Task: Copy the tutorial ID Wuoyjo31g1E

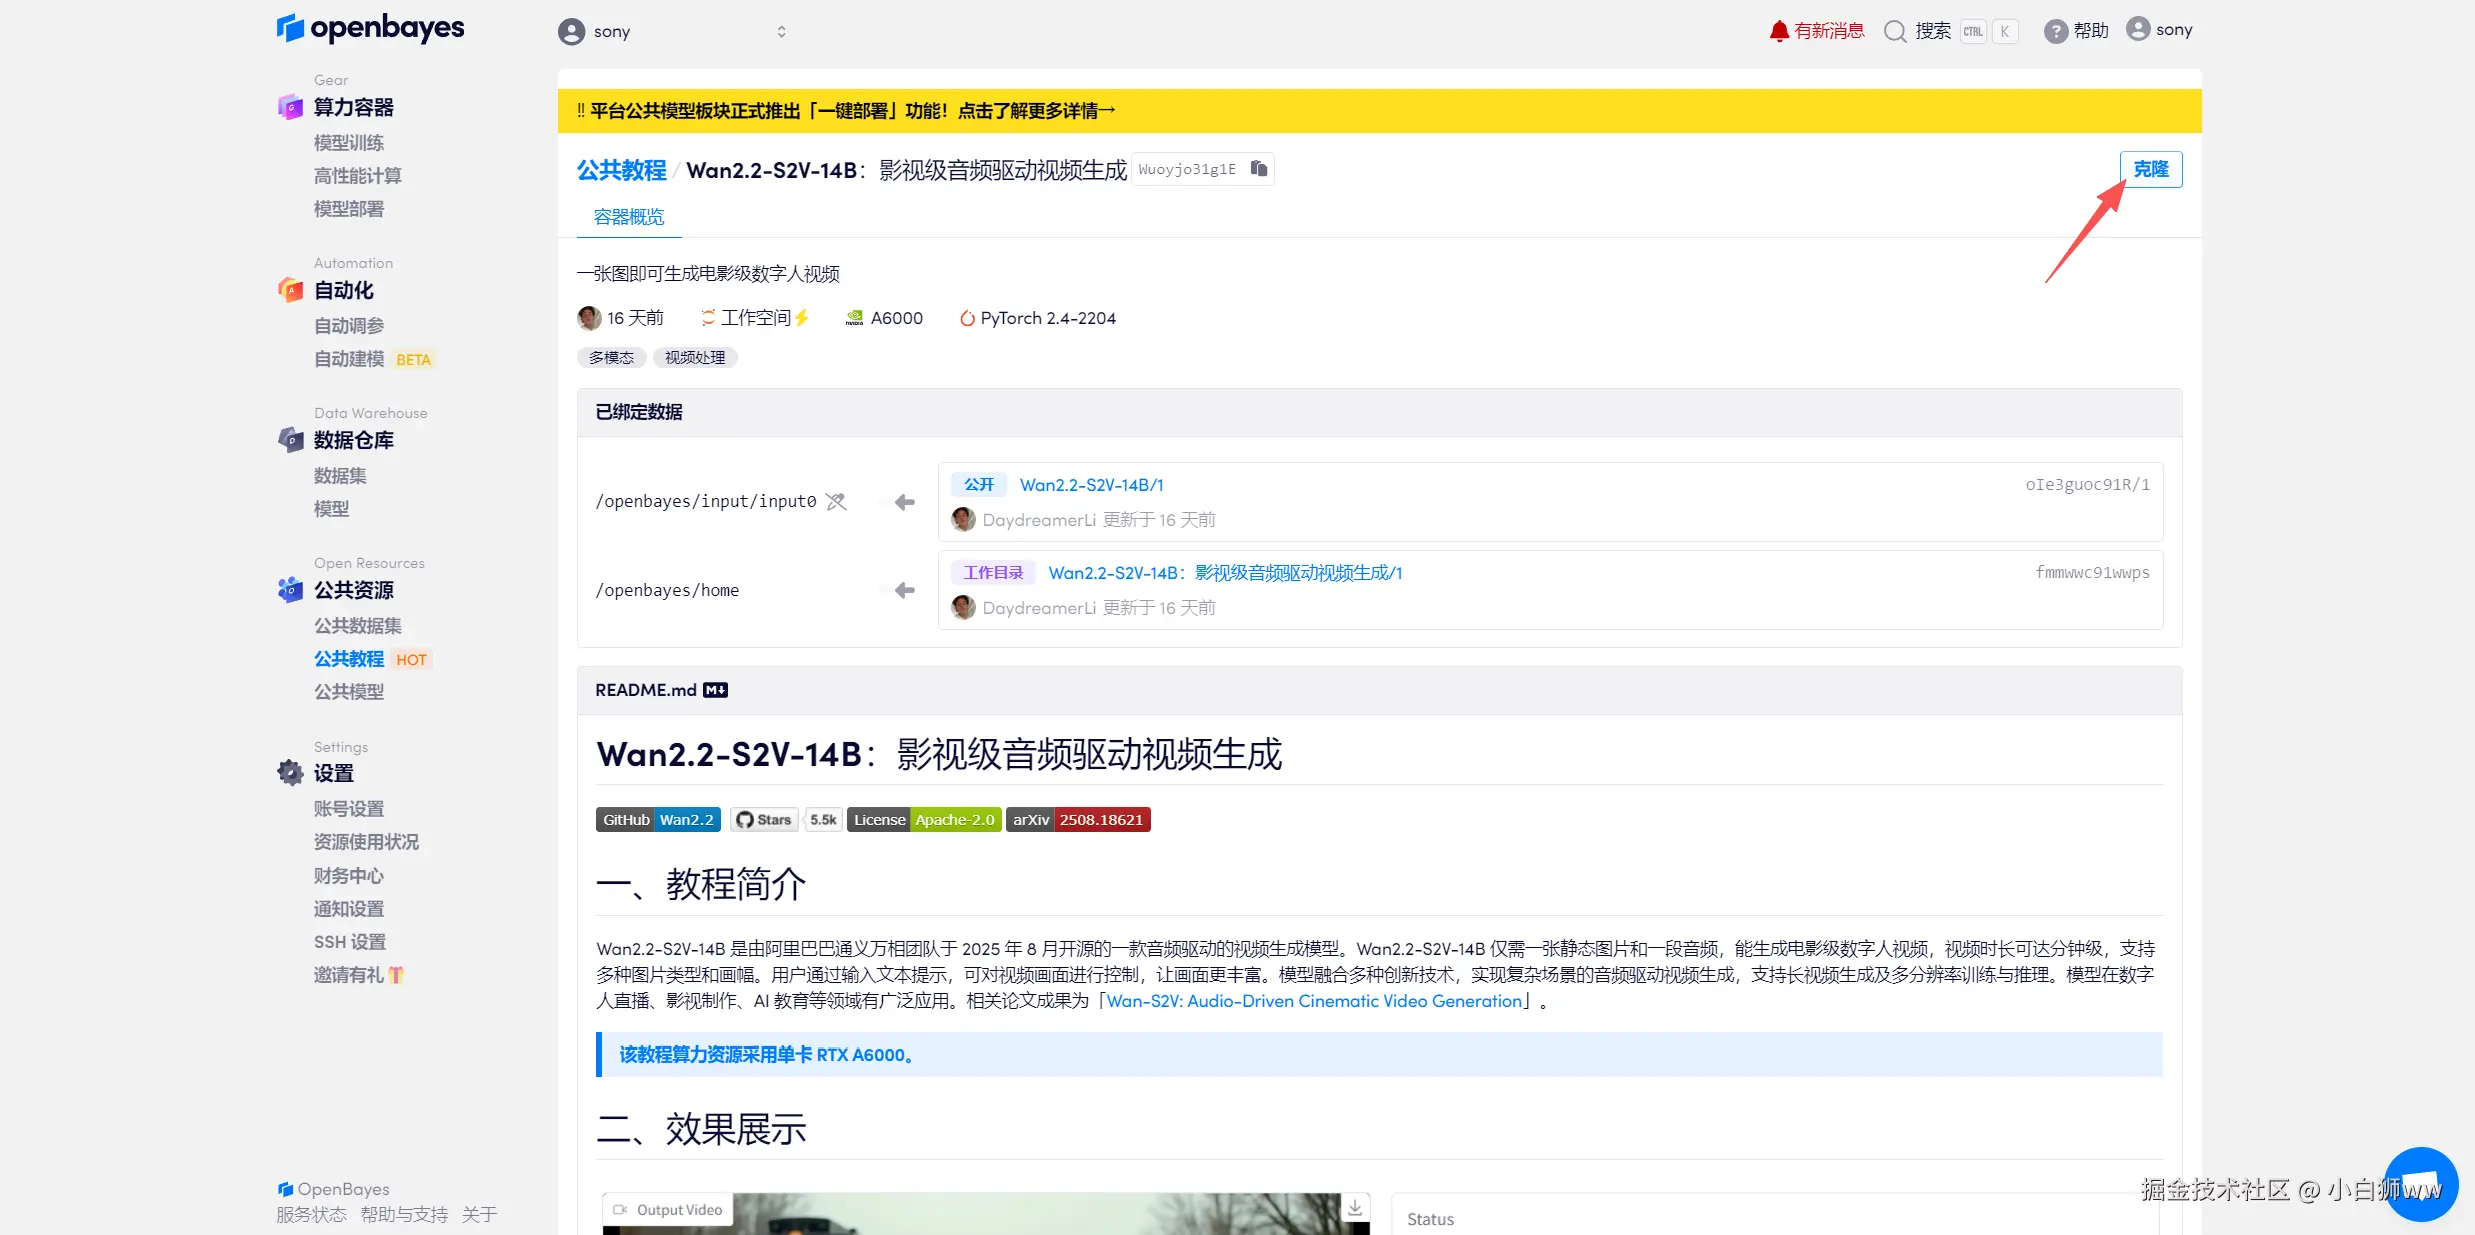Action: click(1259, 169)
